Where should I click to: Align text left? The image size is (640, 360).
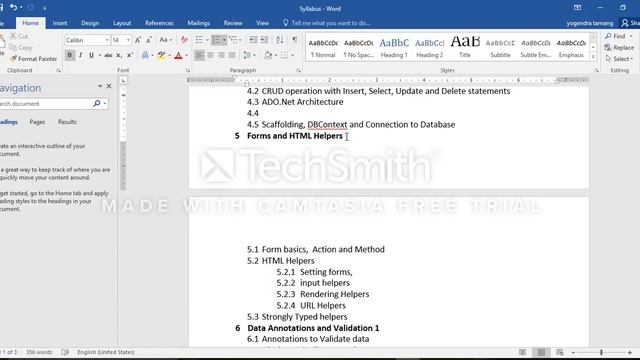pyautogui.click(x=199, y=55)
